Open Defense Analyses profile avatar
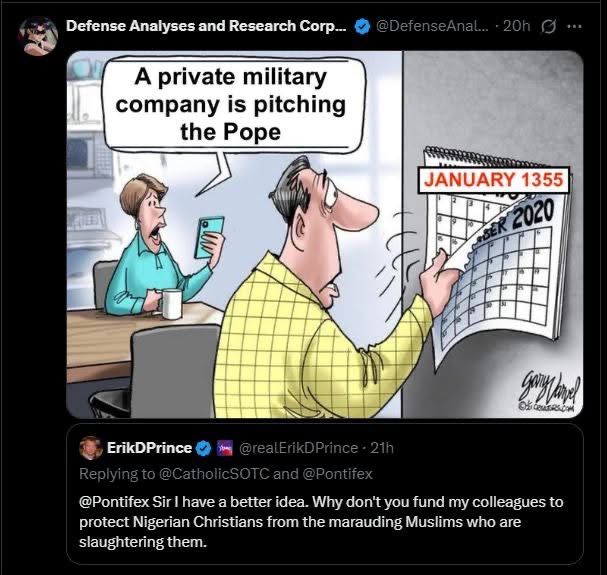The width and height of the screenshot is (607, 575). click(x=38, y=36)
